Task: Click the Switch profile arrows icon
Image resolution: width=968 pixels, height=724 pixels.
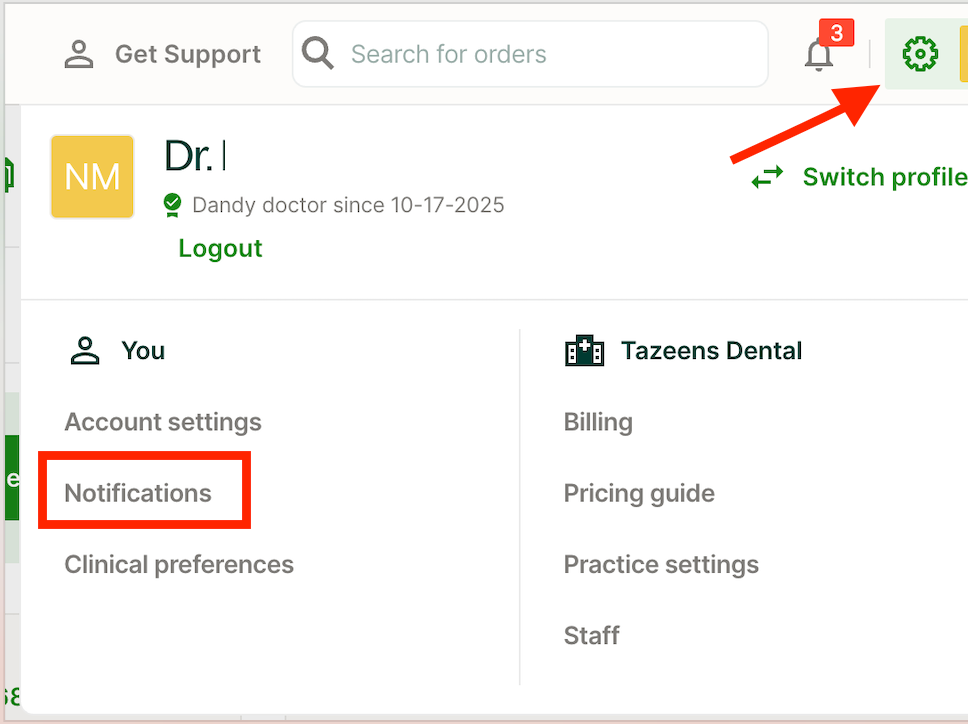Action: [x=768, y=178]
